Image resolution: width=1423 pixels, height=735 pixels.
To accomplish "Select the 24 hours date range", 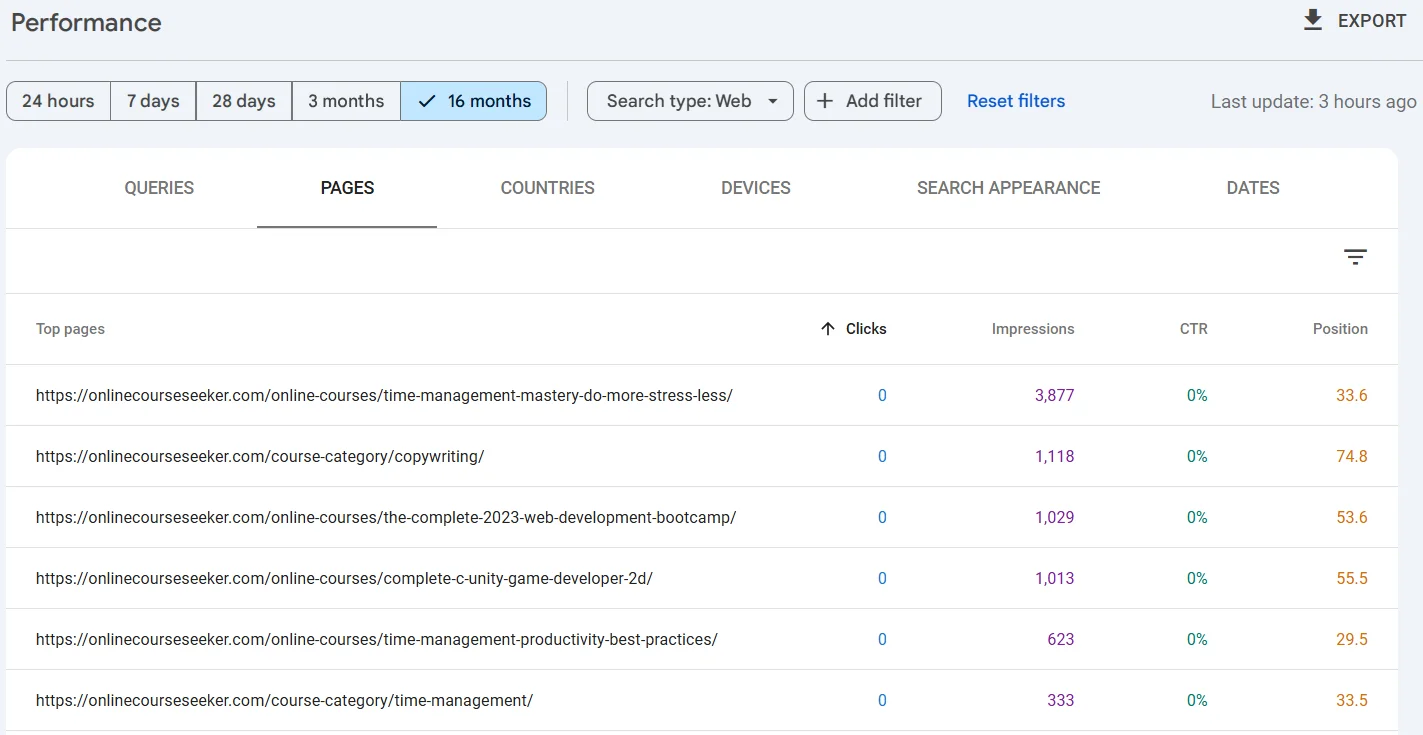I will (58, 101).
